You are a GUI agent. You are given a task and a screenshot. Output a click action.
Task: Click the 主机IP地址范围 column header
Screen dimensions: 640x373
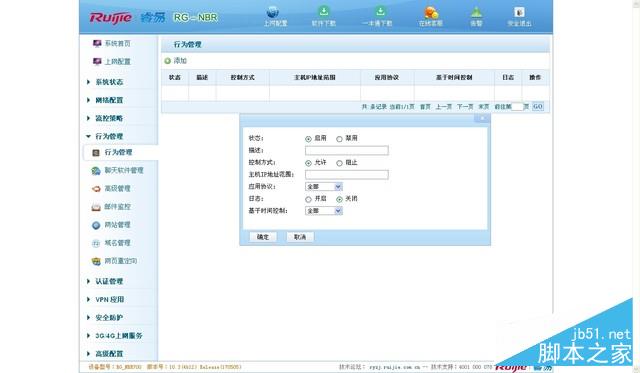pyautogui.click(x=315, y=78)
